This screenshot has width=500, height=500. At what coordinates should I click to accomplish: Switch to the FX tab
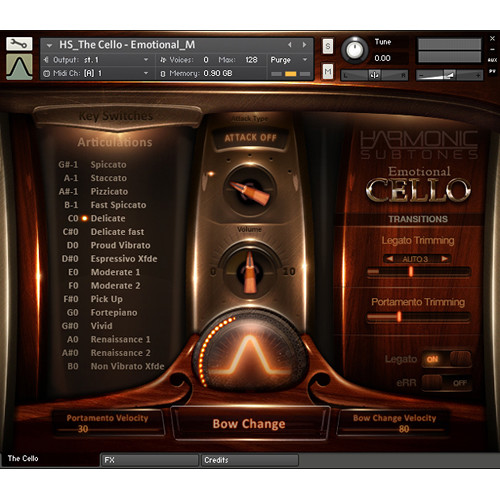(150, 460)
